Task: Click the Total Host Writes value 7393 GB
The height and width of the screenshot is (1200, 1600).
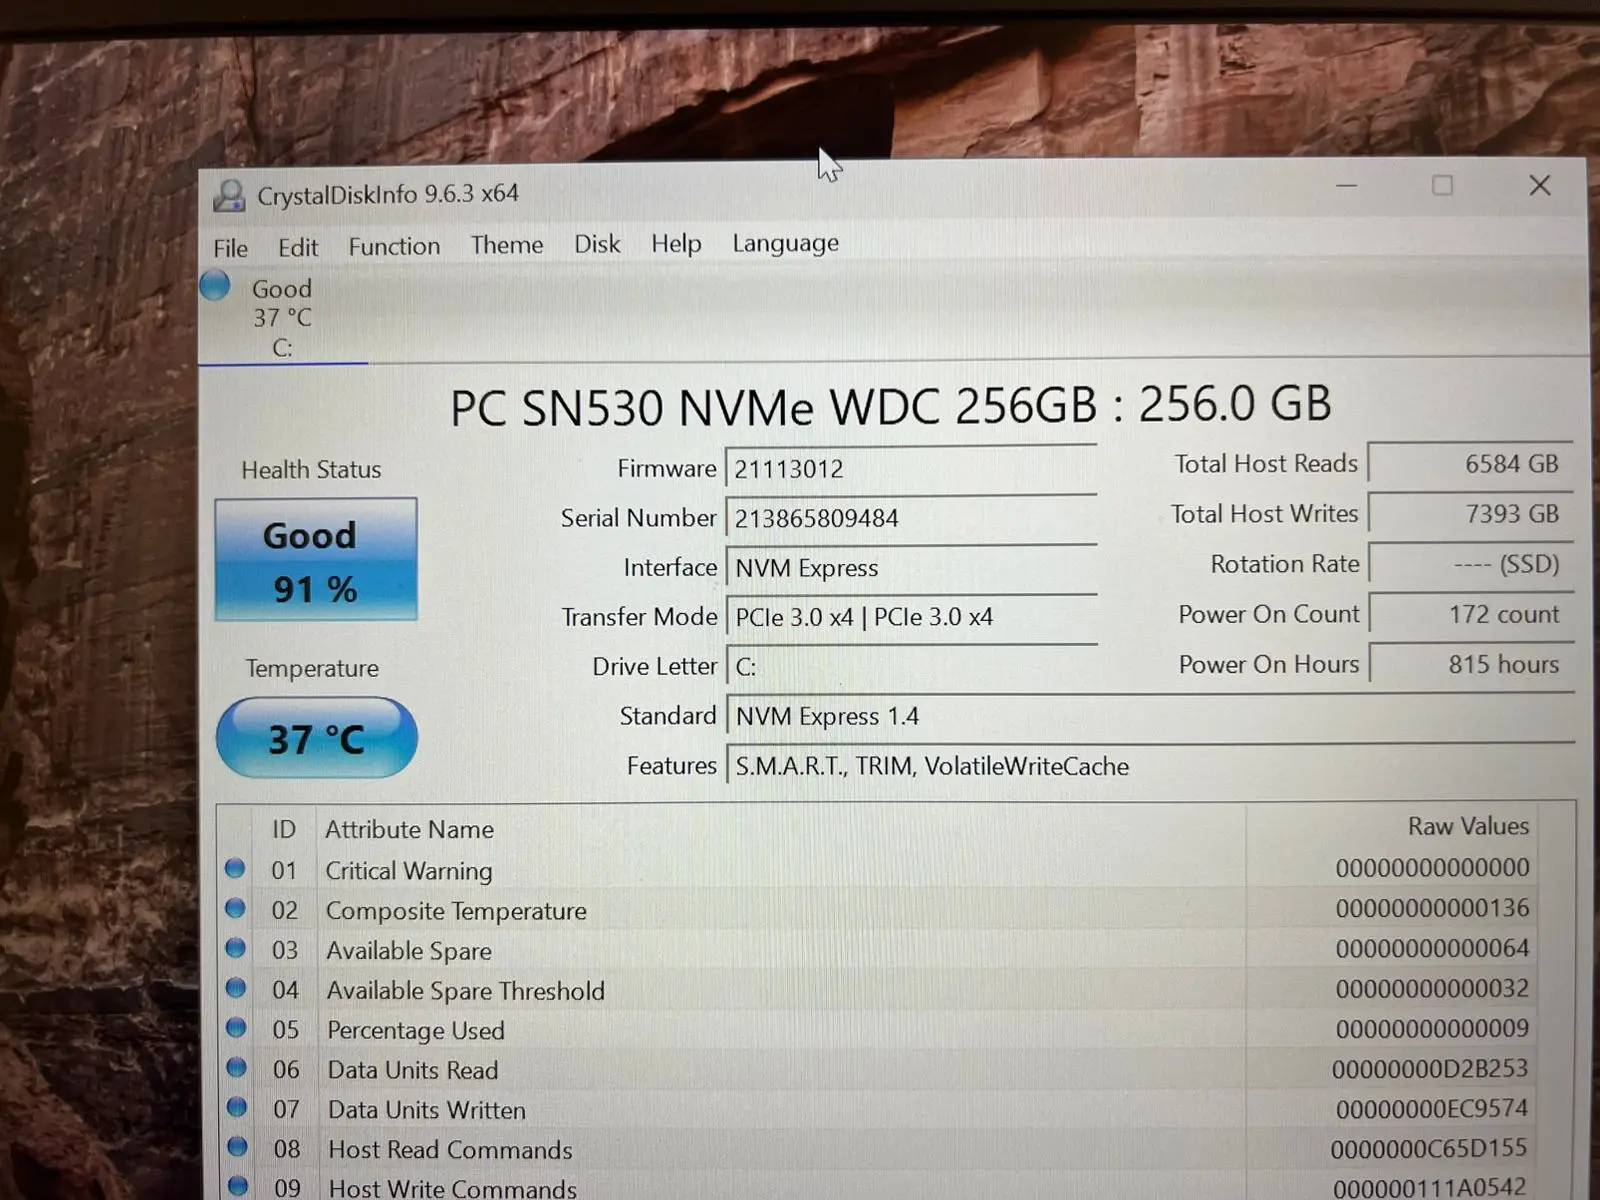Action: (x=1471, y=514)
